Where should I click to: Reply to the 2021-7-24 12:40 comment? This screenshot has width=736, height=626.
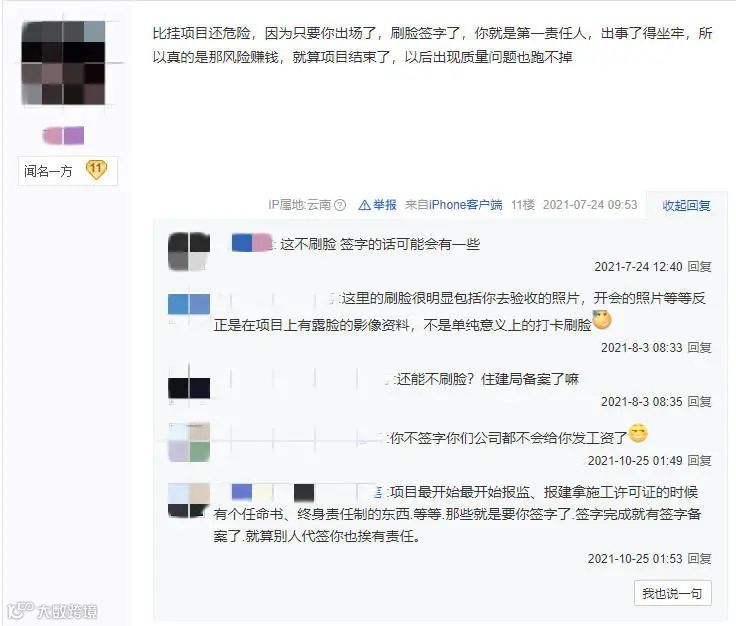tap(699, 267)
